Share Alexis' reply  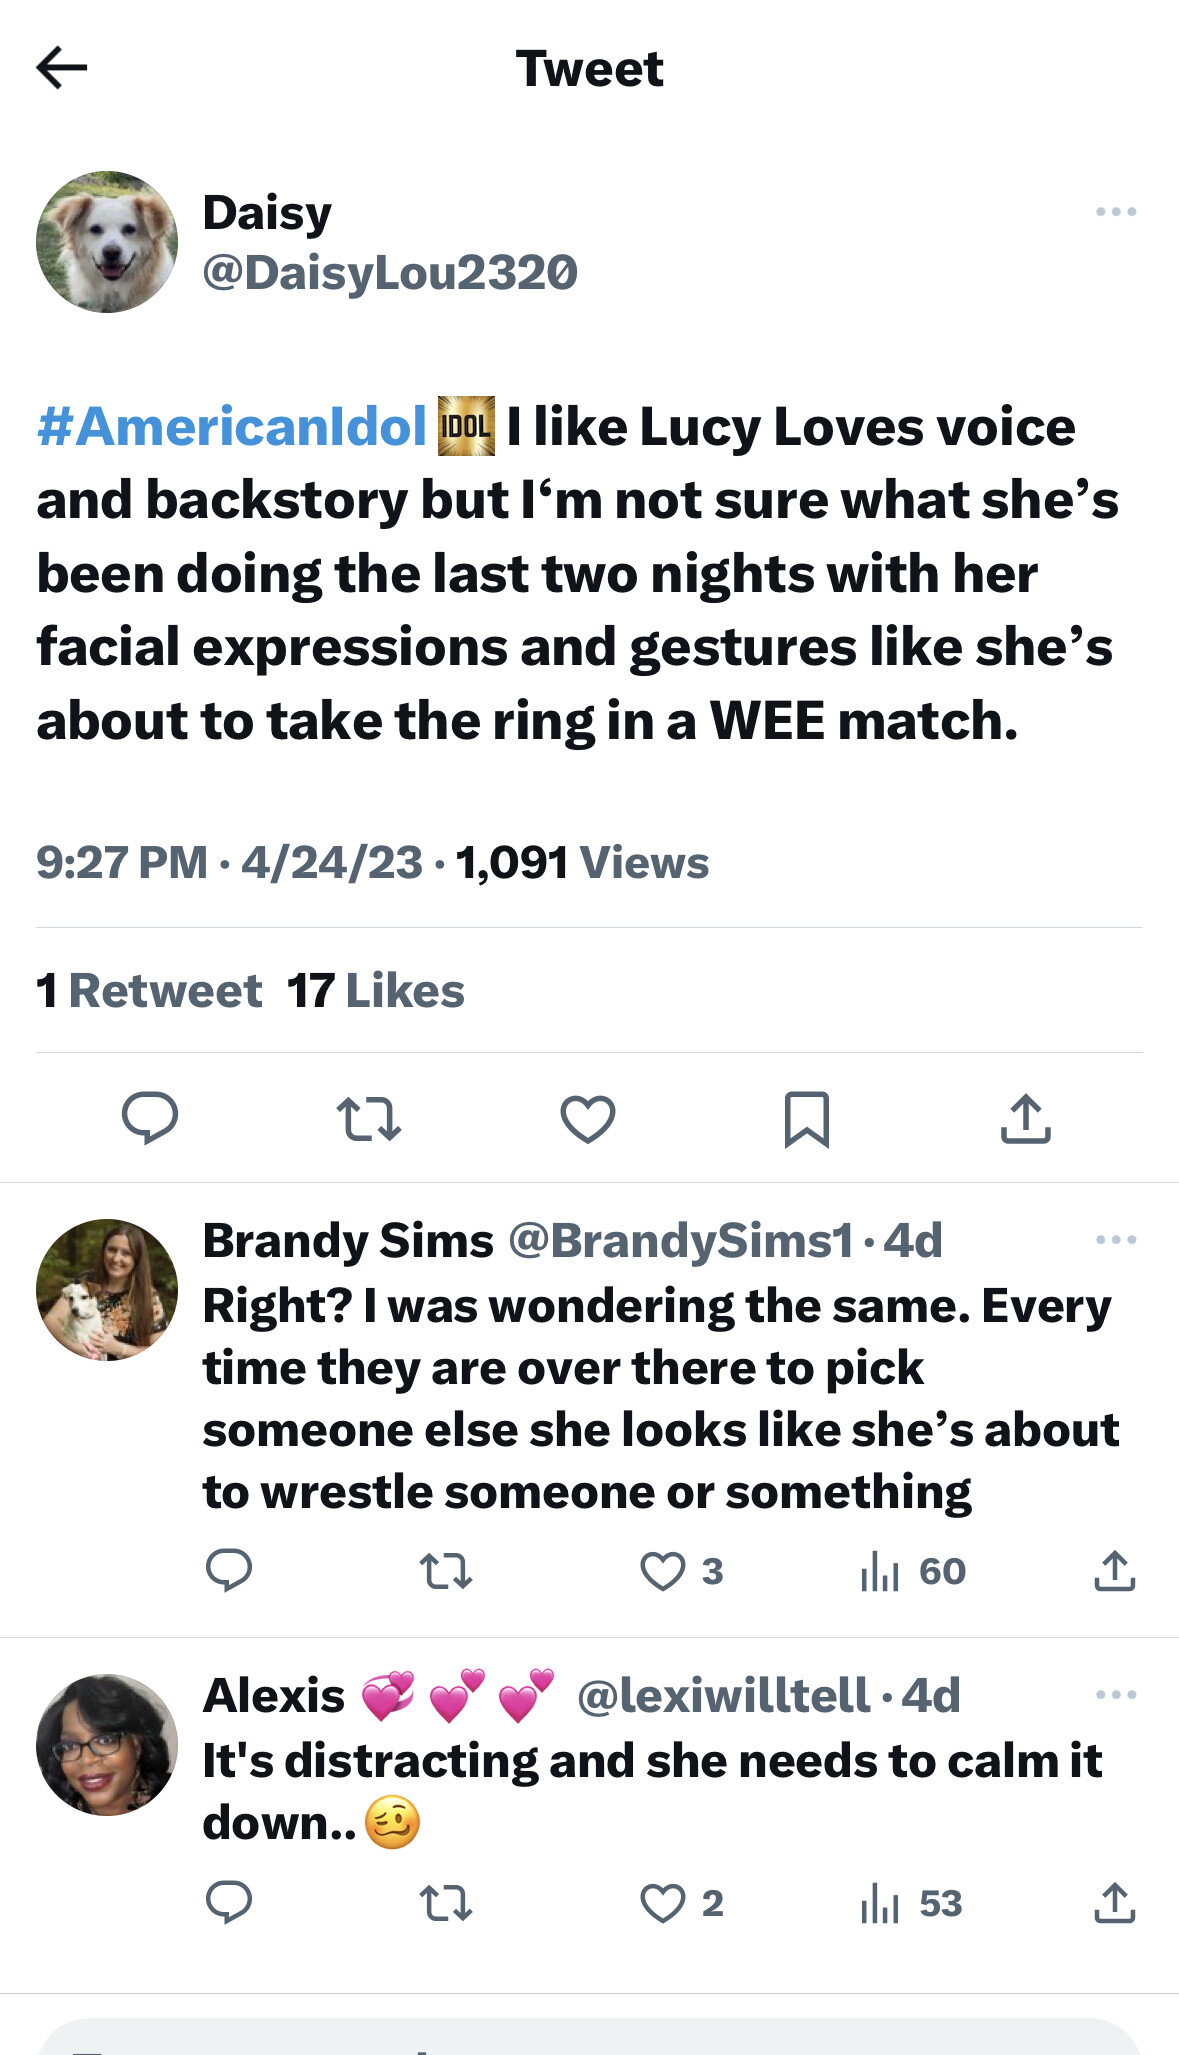click(x=1114, y=1903)
